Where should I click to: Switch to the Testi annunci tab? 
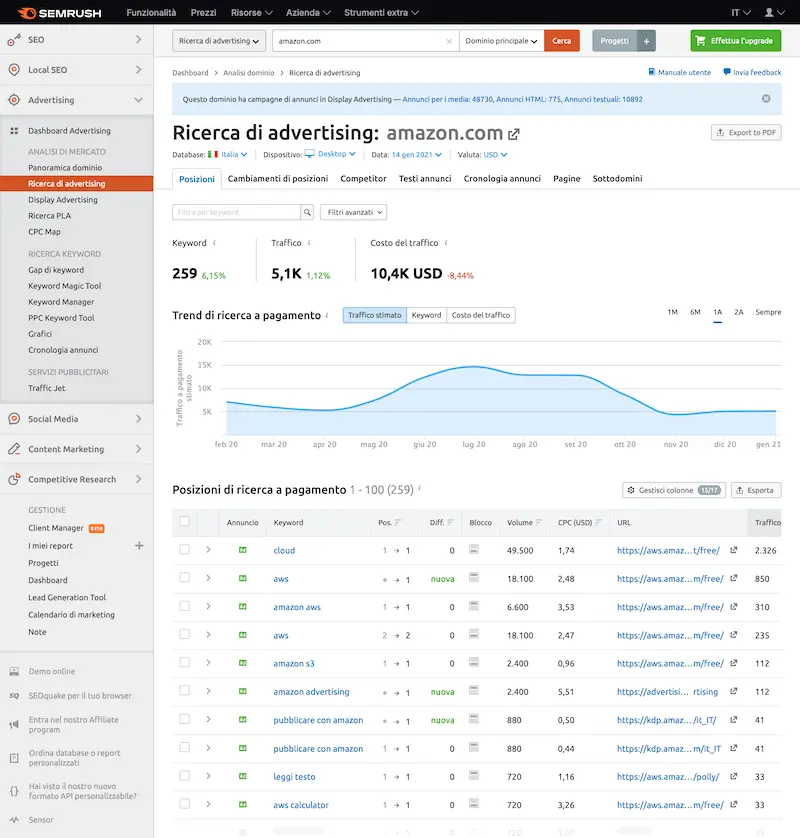425,179
